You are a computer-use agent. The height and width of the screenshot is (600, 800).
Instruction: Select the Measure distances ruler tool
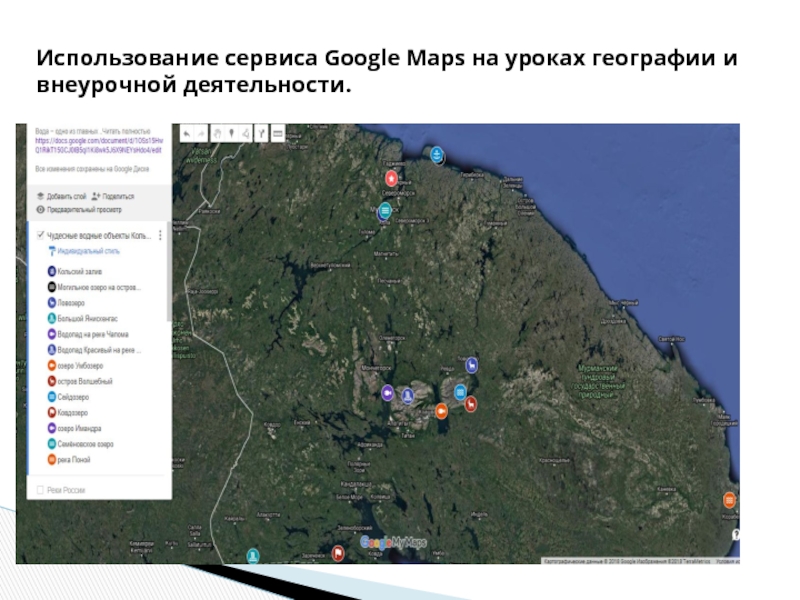click(x=277, y=132)
